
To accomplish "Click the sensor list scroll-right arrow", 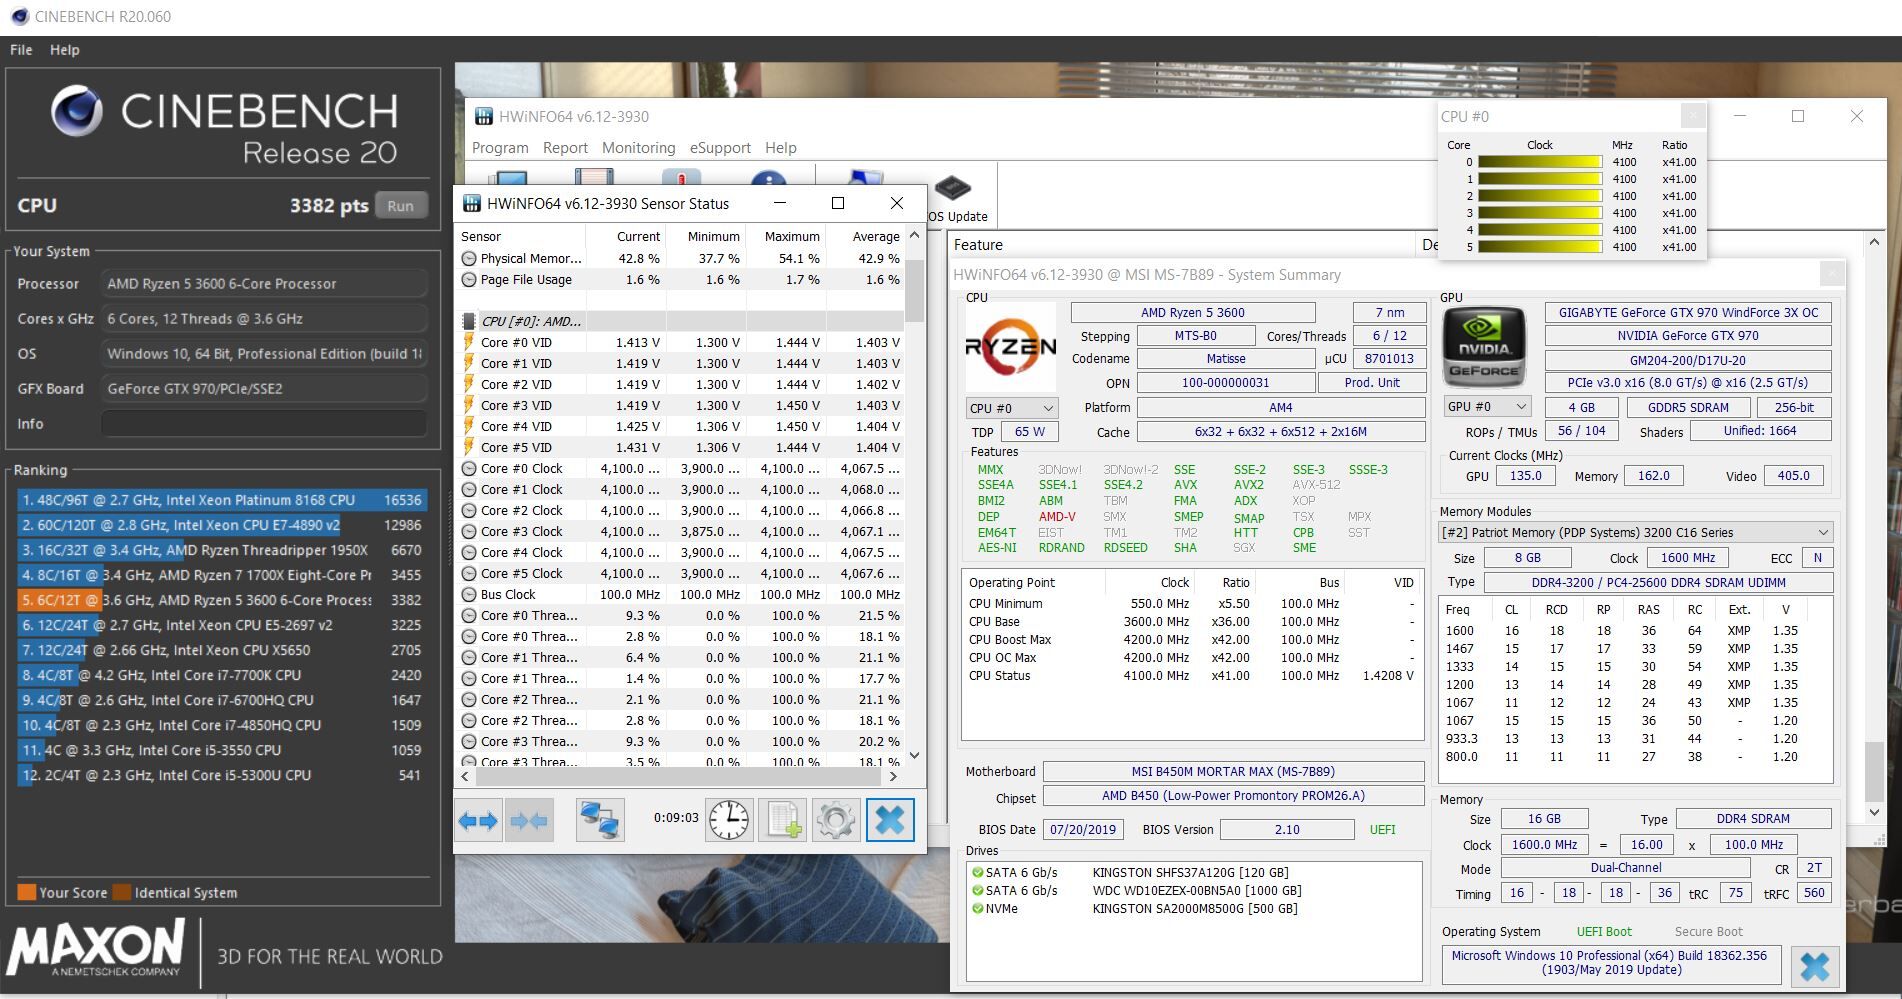I will [893, 776].
